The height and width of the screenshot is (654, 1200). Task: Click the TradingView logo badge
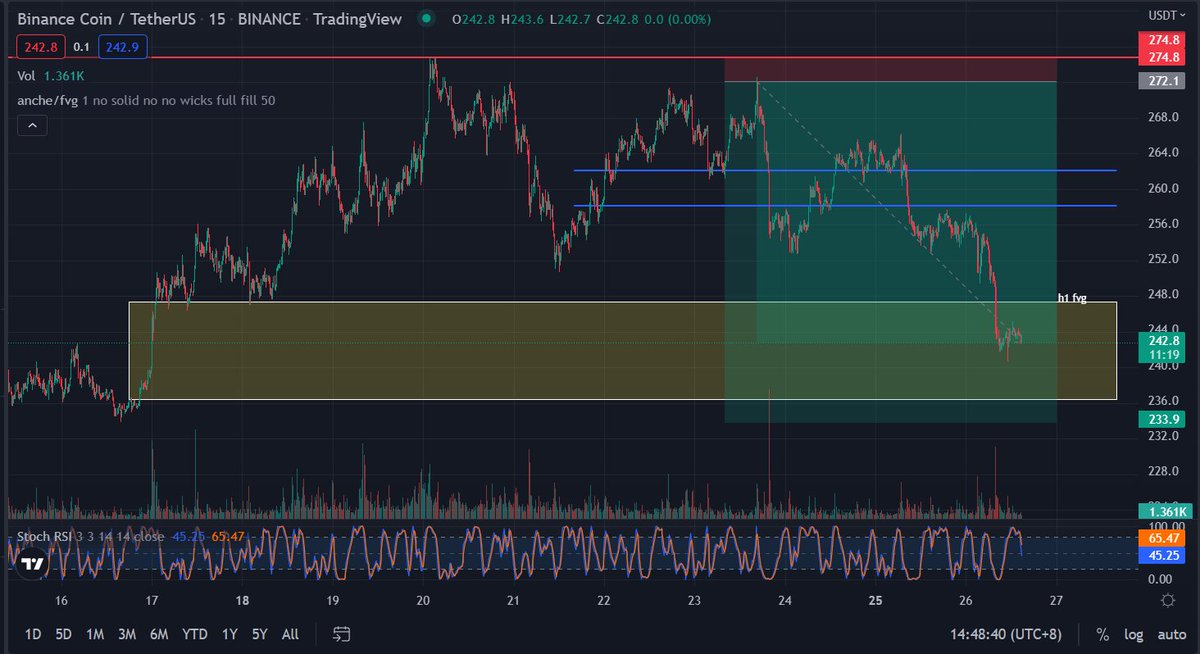point(33,564)
